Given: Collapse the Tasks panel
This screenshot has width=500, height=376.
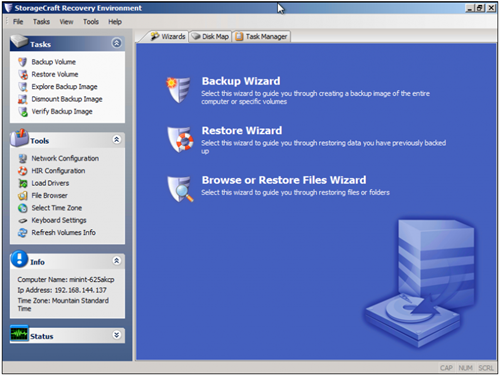Looking at the screenshot, I should pyautogui.click(x=117, y=43).
